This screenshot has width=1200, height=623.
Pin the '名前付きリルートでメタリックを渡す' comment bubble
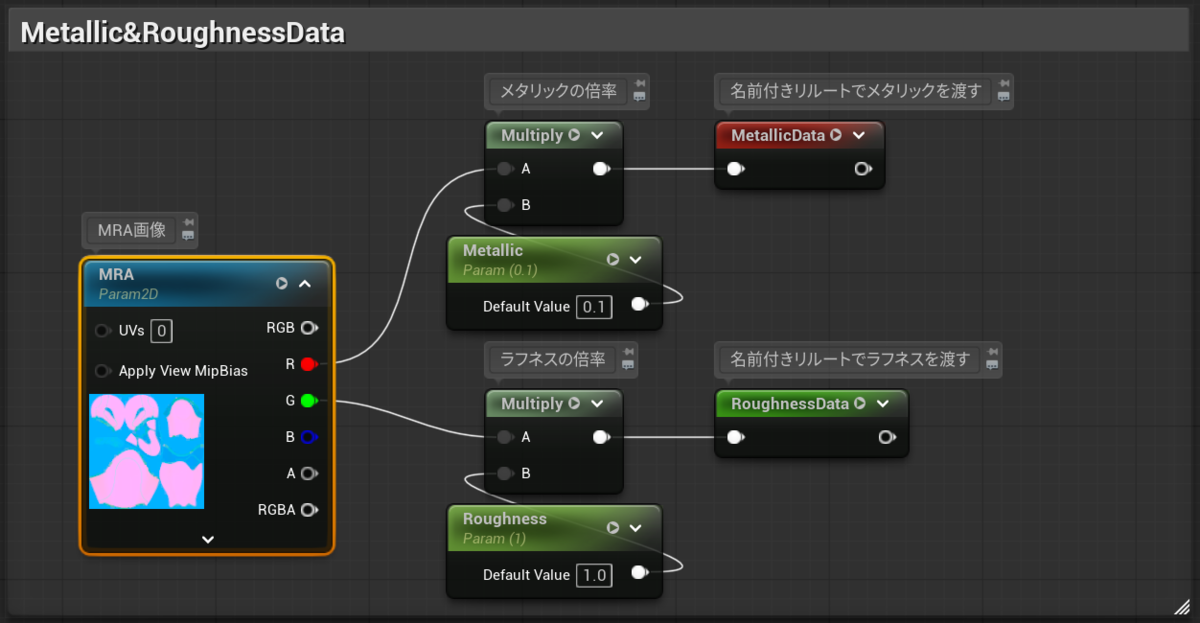coord(1003,83)
